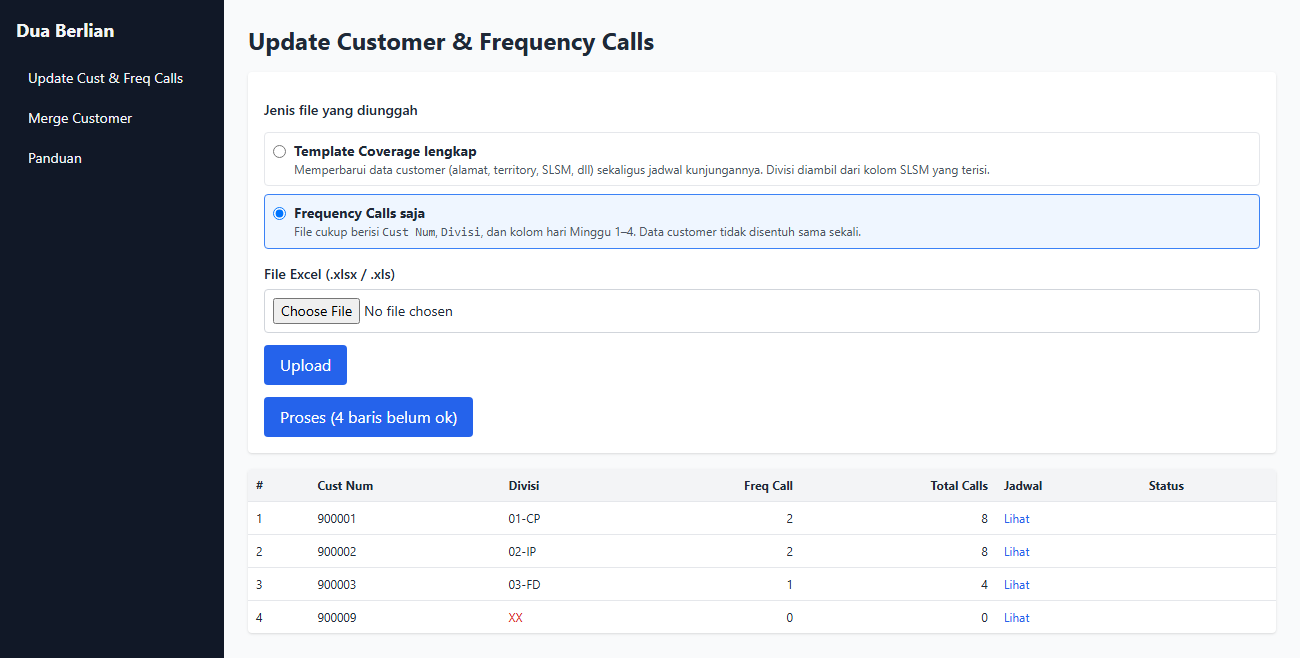
Task: Click cell 900001 in Cust Num column
Action: point(337,519)
